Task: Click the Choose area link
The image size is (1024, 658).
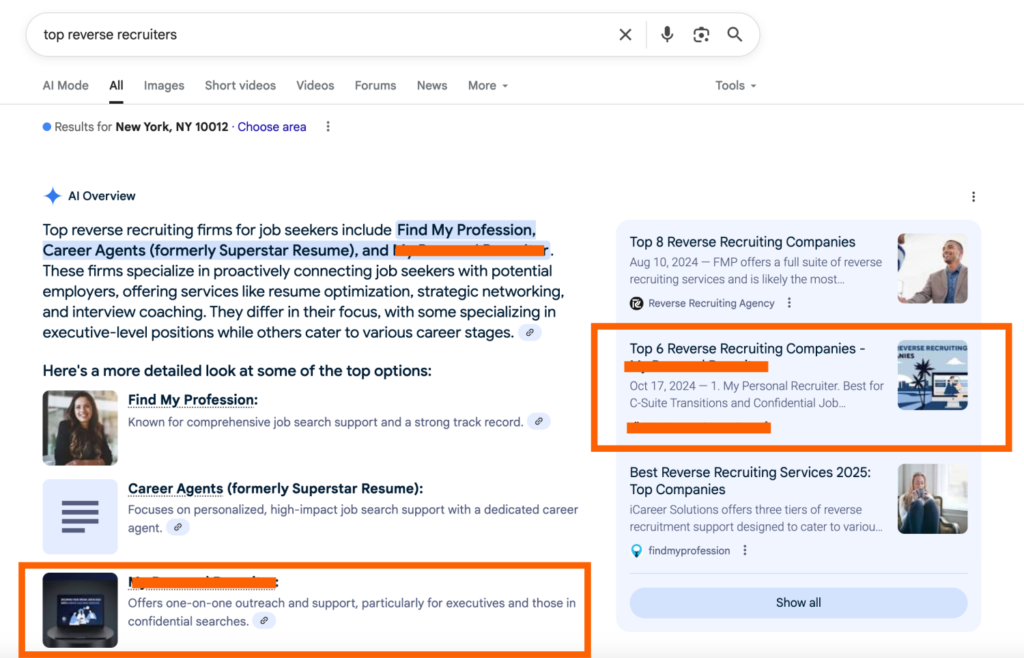Action: 272,127
